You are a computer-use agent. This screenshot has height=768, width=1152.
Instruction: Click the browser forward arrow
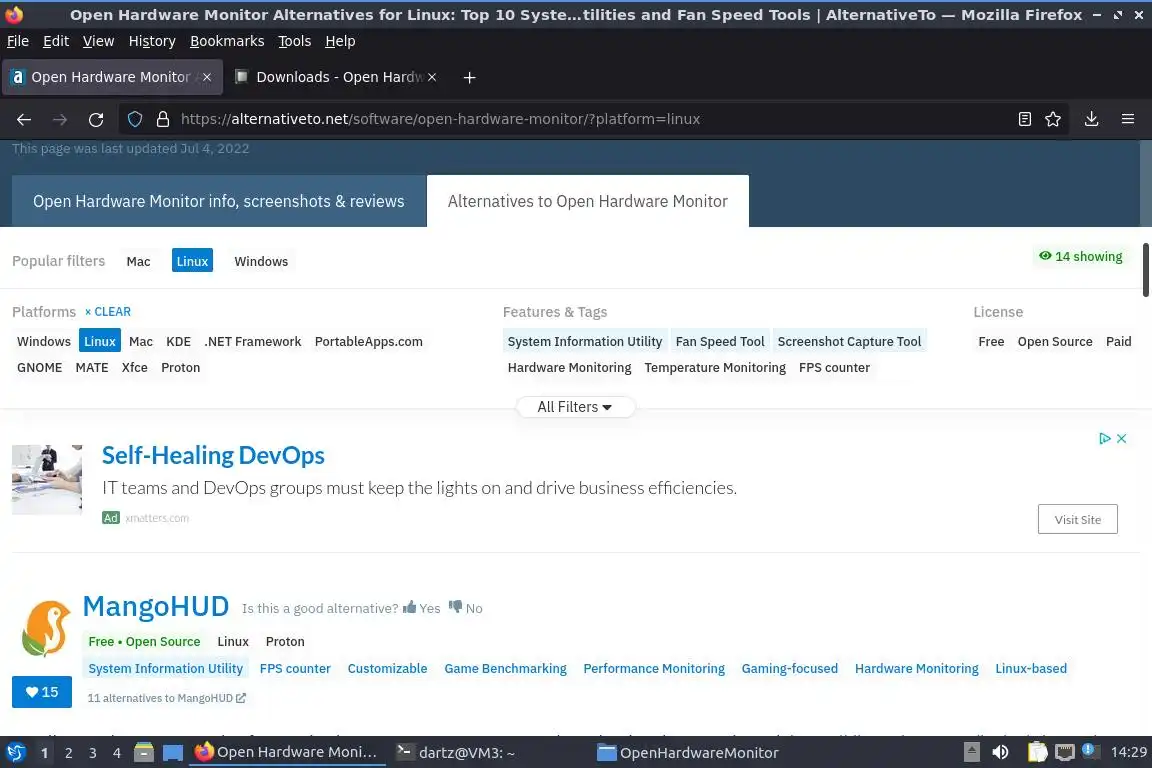pyautogui.click(x=60, y=119)
